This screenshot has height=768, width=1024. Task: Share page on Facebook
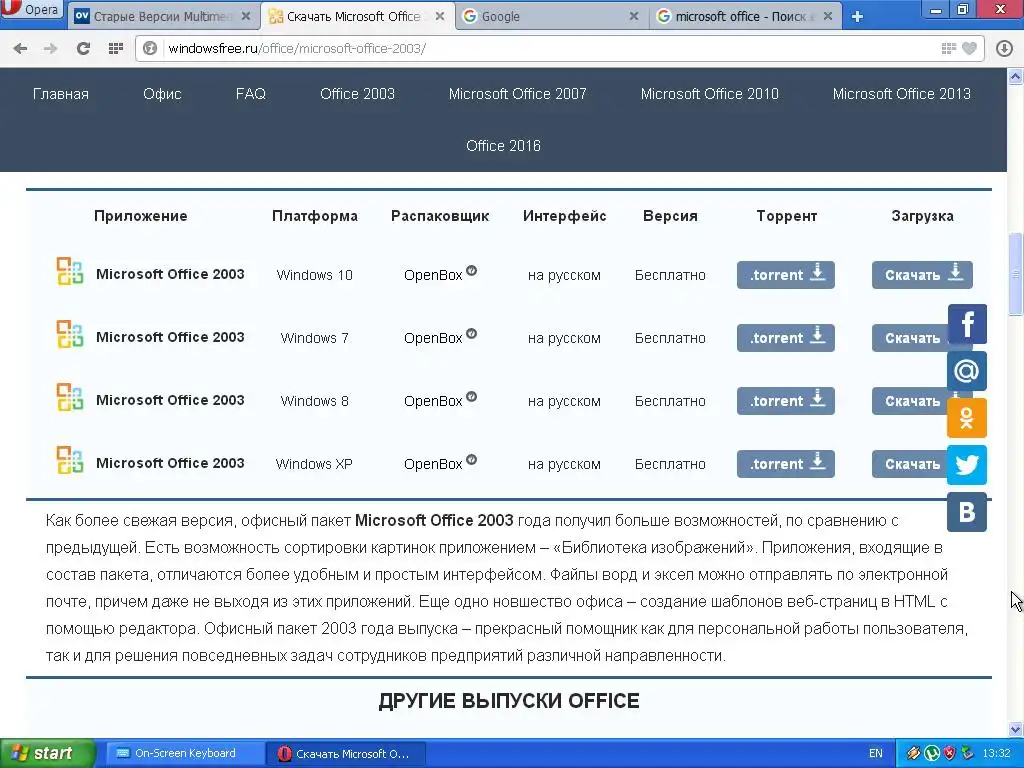coord(967,324)
